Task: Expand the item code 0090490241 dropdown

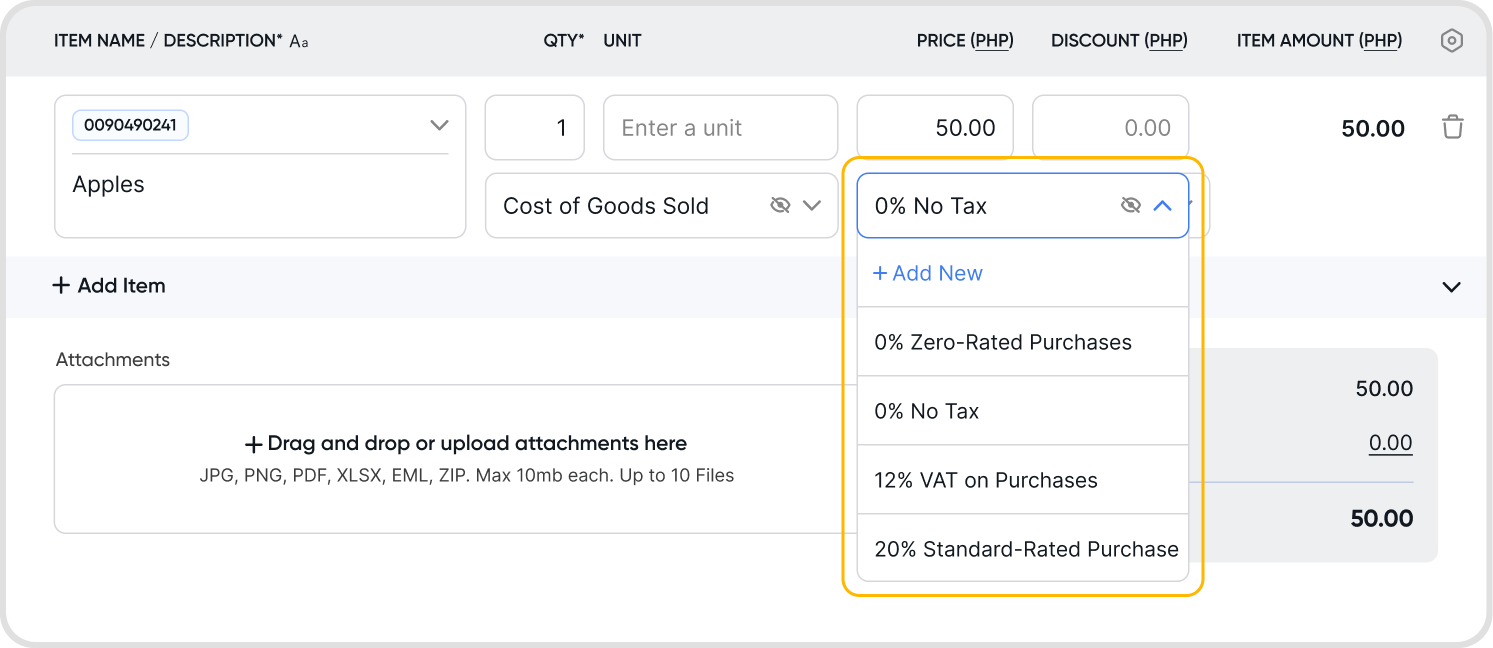Action: [x=438, y=126]
